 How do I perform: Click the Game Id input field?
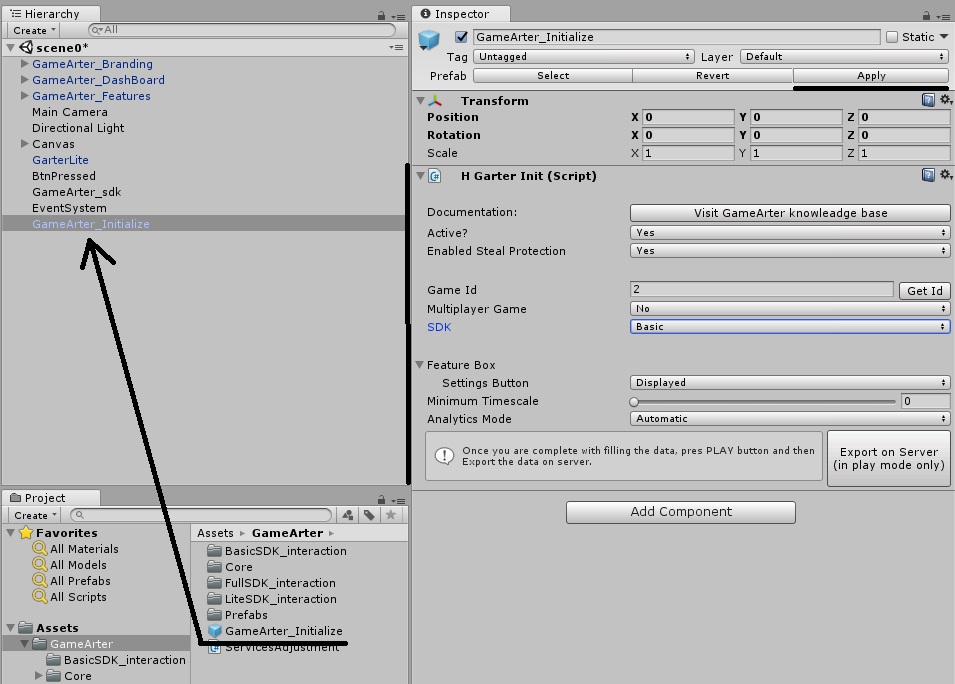(761, 290)
